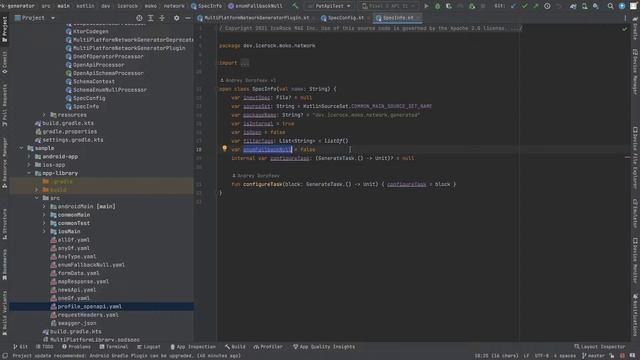Push commits with the Git arrow icon
Image resolution: width=640 pixels, height=360 pixels.
click(536, 6)
